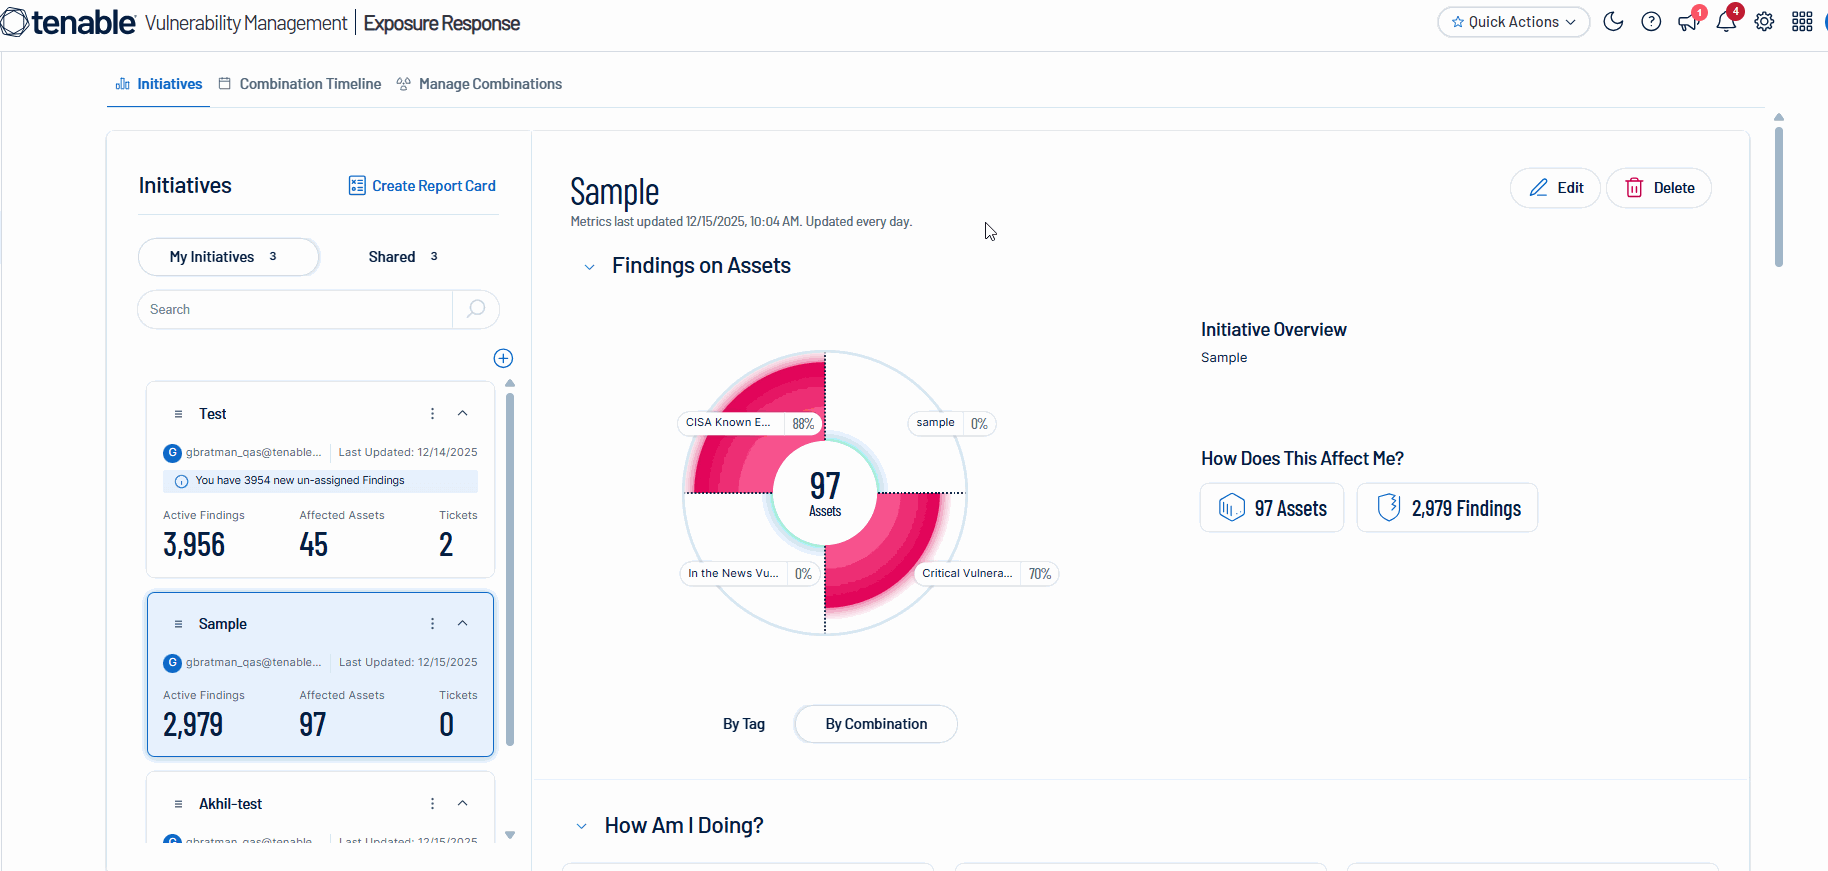Open the settings gear icon

pyautogui.click(x=1764, y=22)
